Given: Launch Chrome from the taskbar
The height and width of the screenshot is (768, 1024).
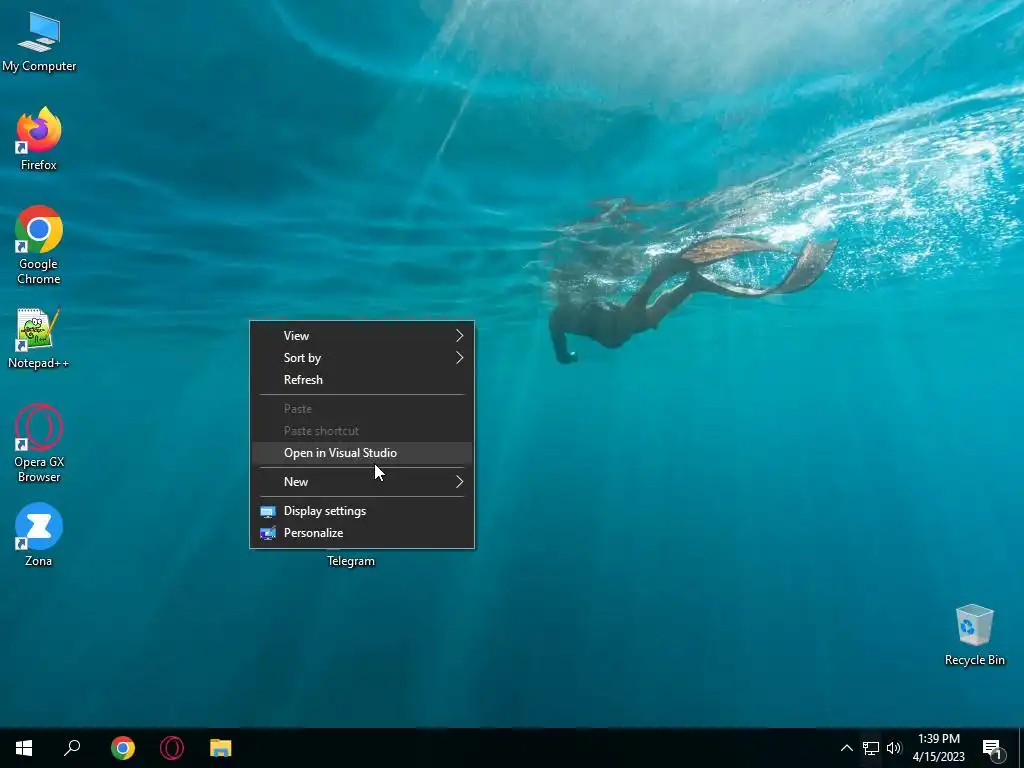Looking at the screenshot, I should [x=123, y=748].
